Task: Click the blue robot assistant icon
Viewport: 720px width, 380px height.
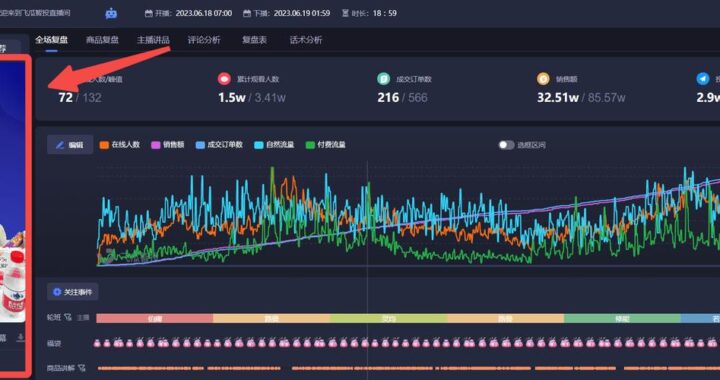Action: 111,13
